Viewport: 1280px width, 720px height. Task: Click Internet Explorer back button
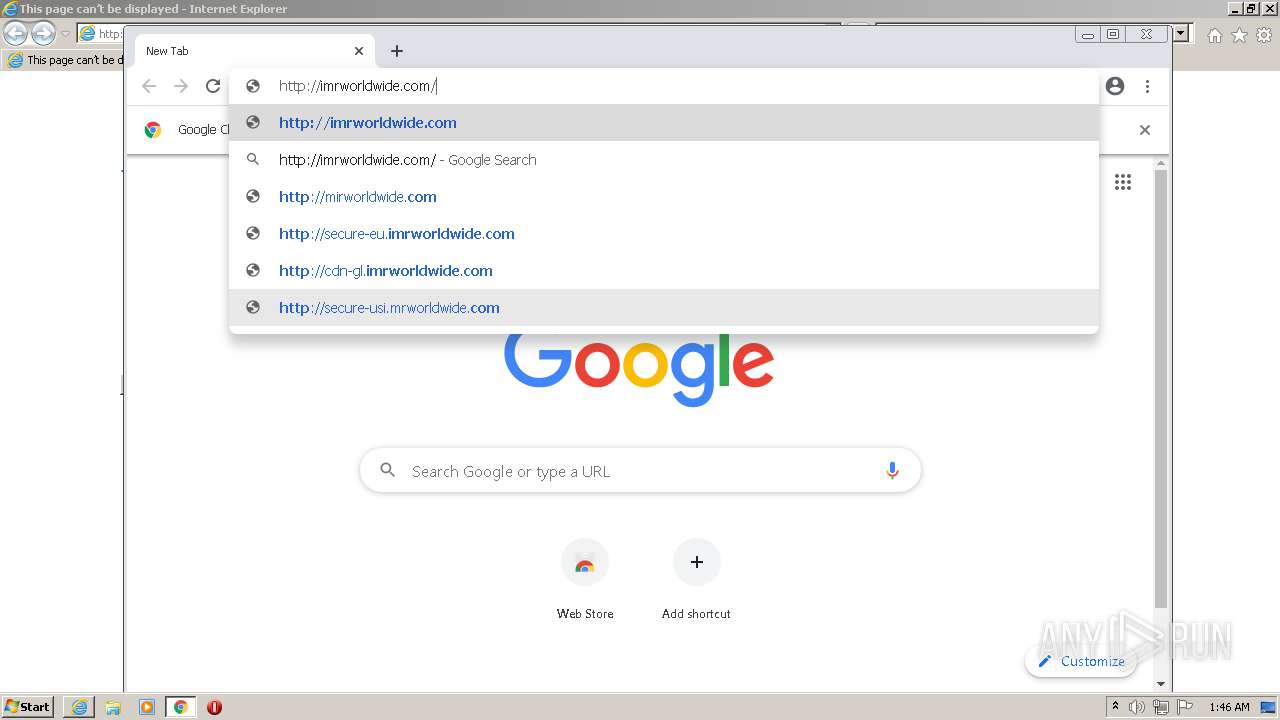pyautogui.click(x=16, y=33)
